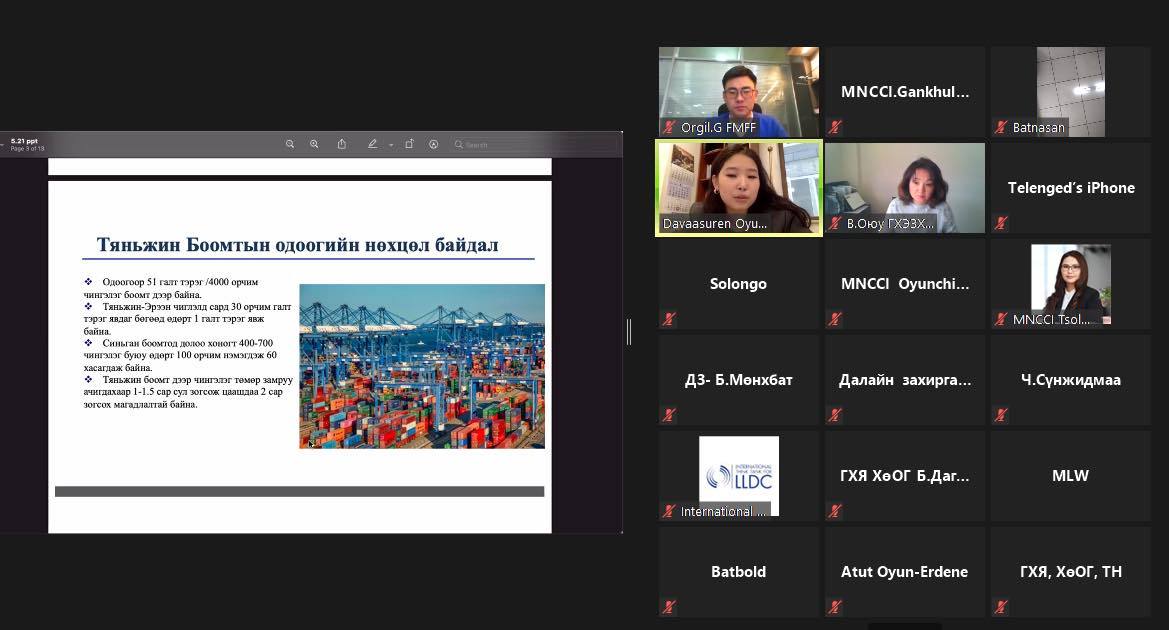Click the MLW participant tile
Image resolution: width=1169 pixels, height=630 pixels.
pyautogui.click(x=1071, y=476)
